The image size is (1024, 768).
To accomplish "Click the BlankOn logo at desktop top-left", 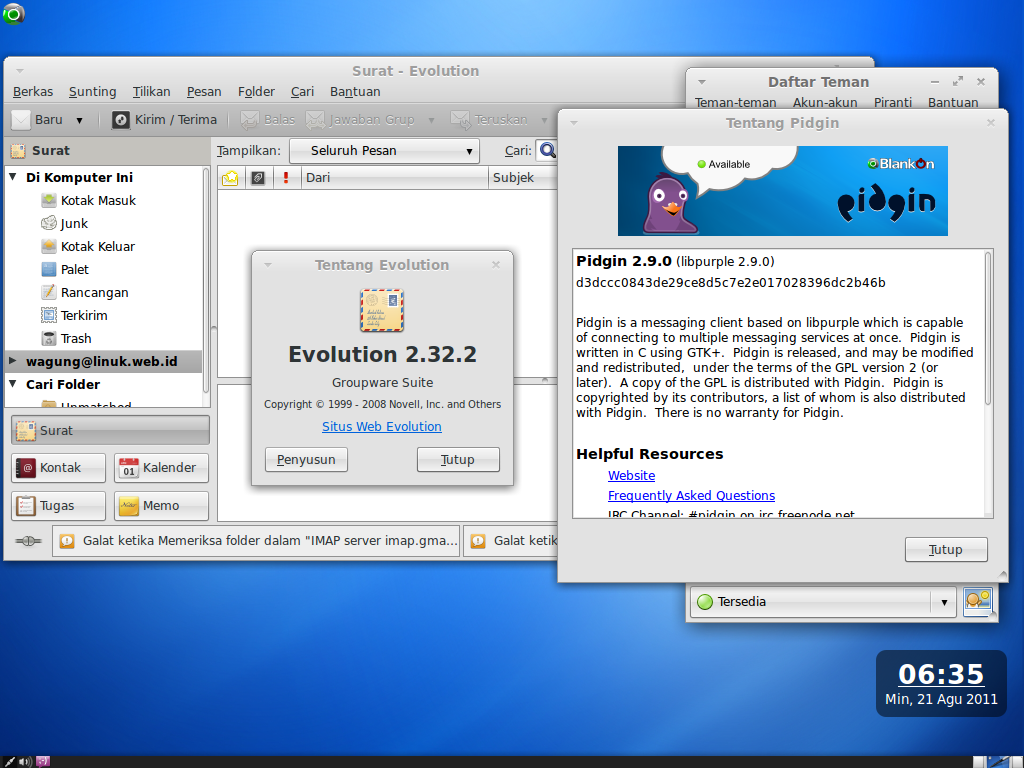I will tap(14, 14).
